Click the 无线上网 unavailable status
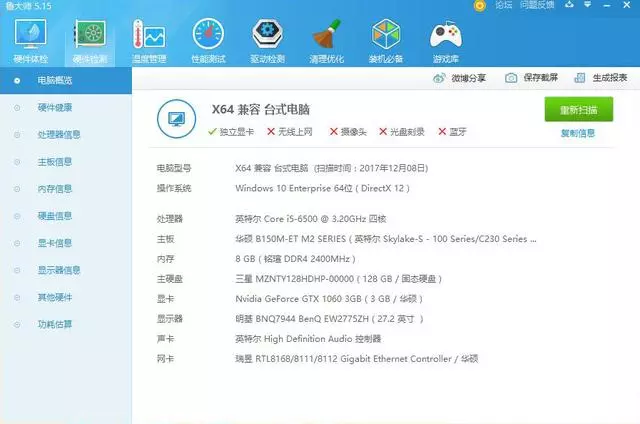This screenshot has height=424, width=640. 290,132
